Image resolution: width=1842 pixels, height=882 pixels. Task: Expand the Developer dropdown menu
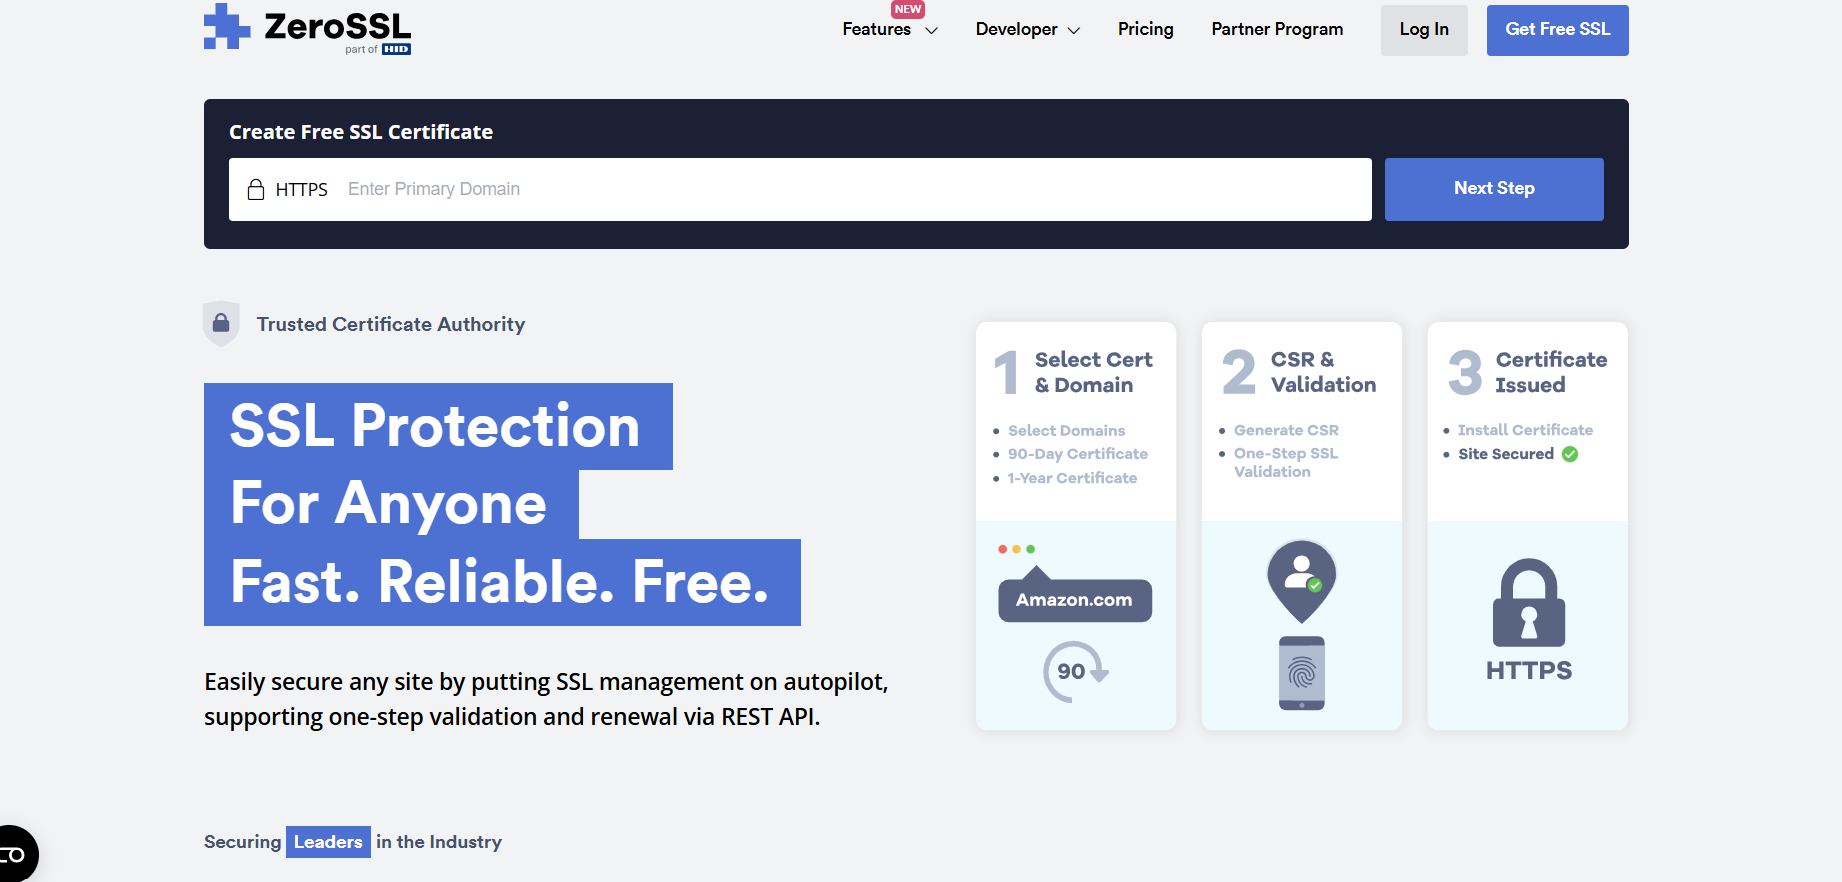[x=1028, y=30]
